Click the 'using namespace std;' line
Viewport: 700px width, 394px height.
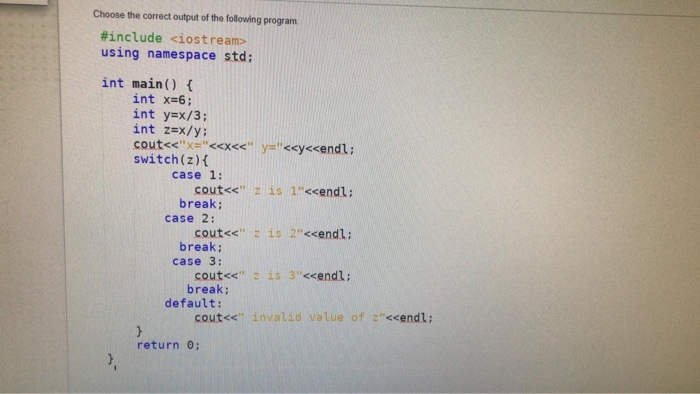point(177,55)
